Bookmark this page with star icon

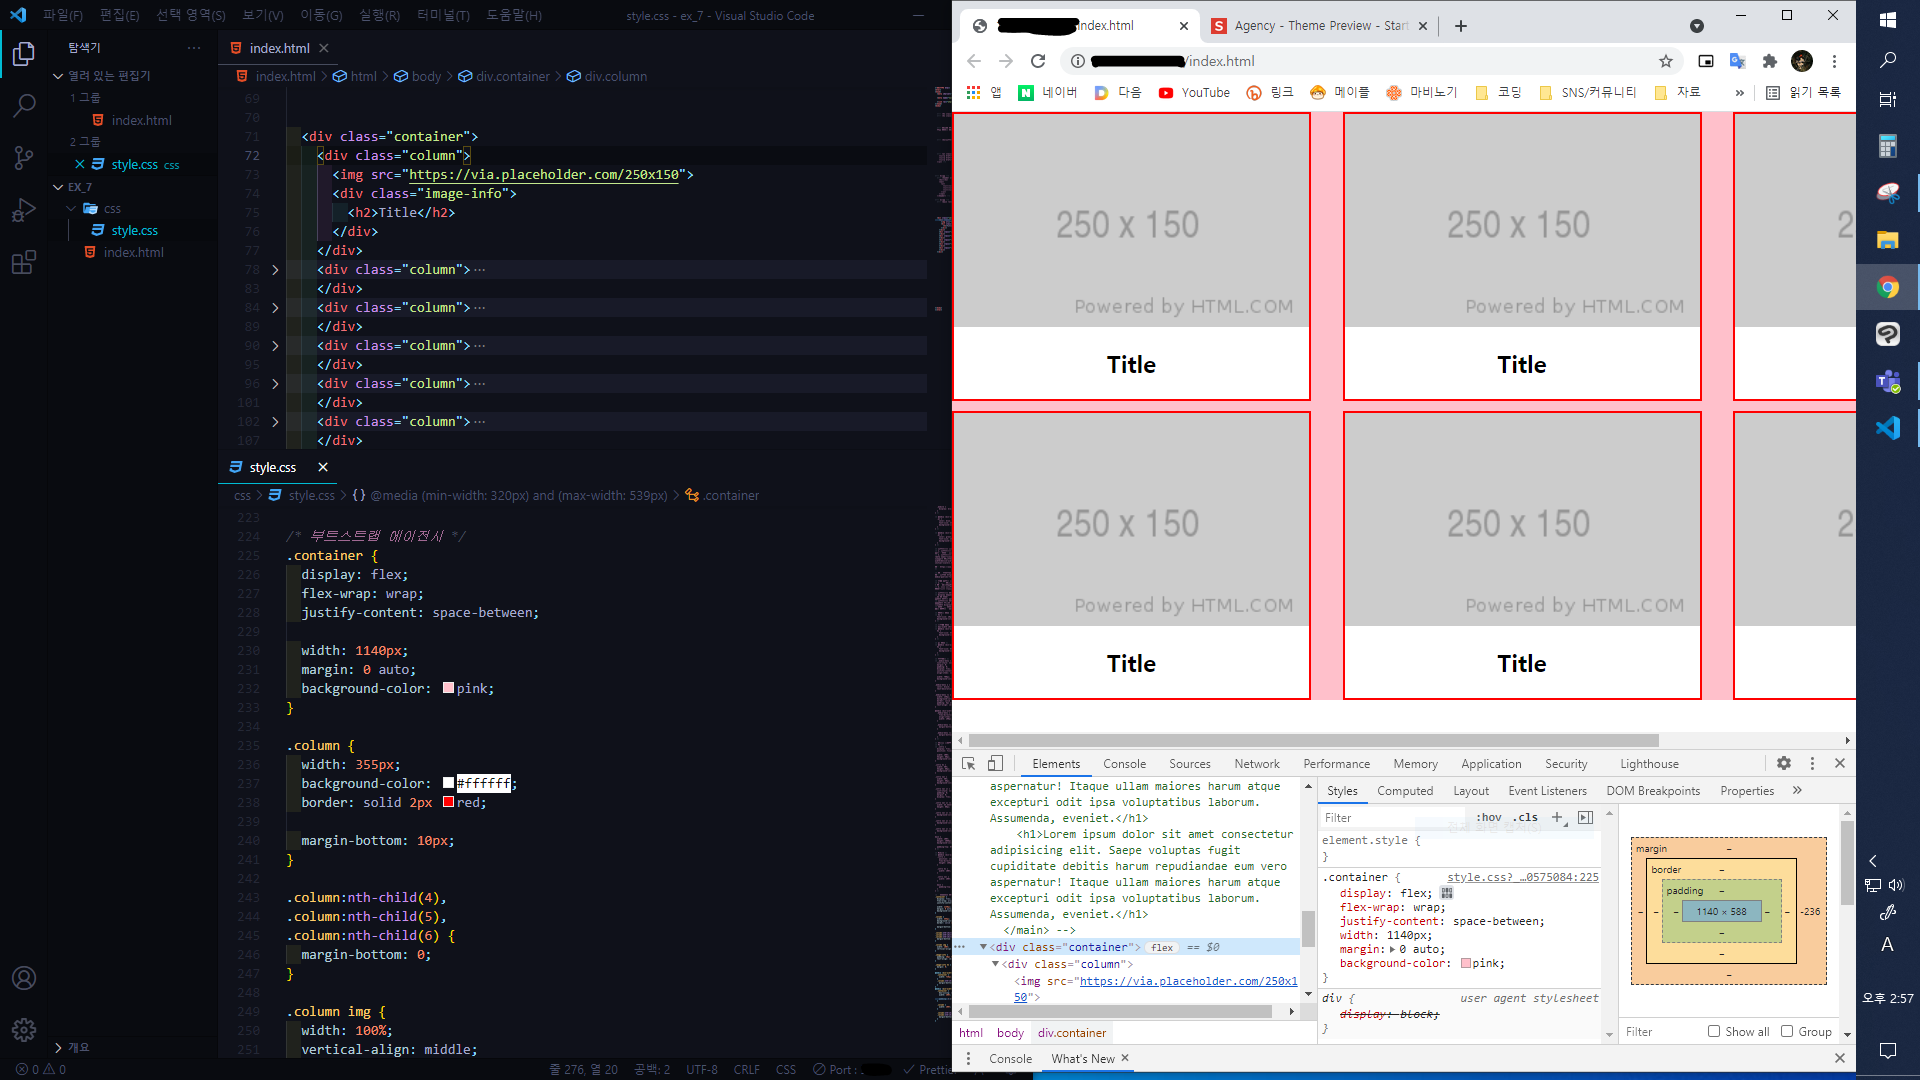coord(1666,61)
